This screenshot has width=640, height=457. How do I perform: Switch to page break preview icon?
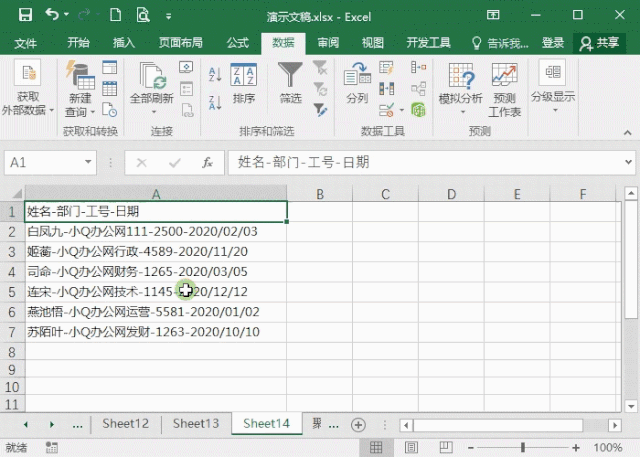[x=446, y=448]
